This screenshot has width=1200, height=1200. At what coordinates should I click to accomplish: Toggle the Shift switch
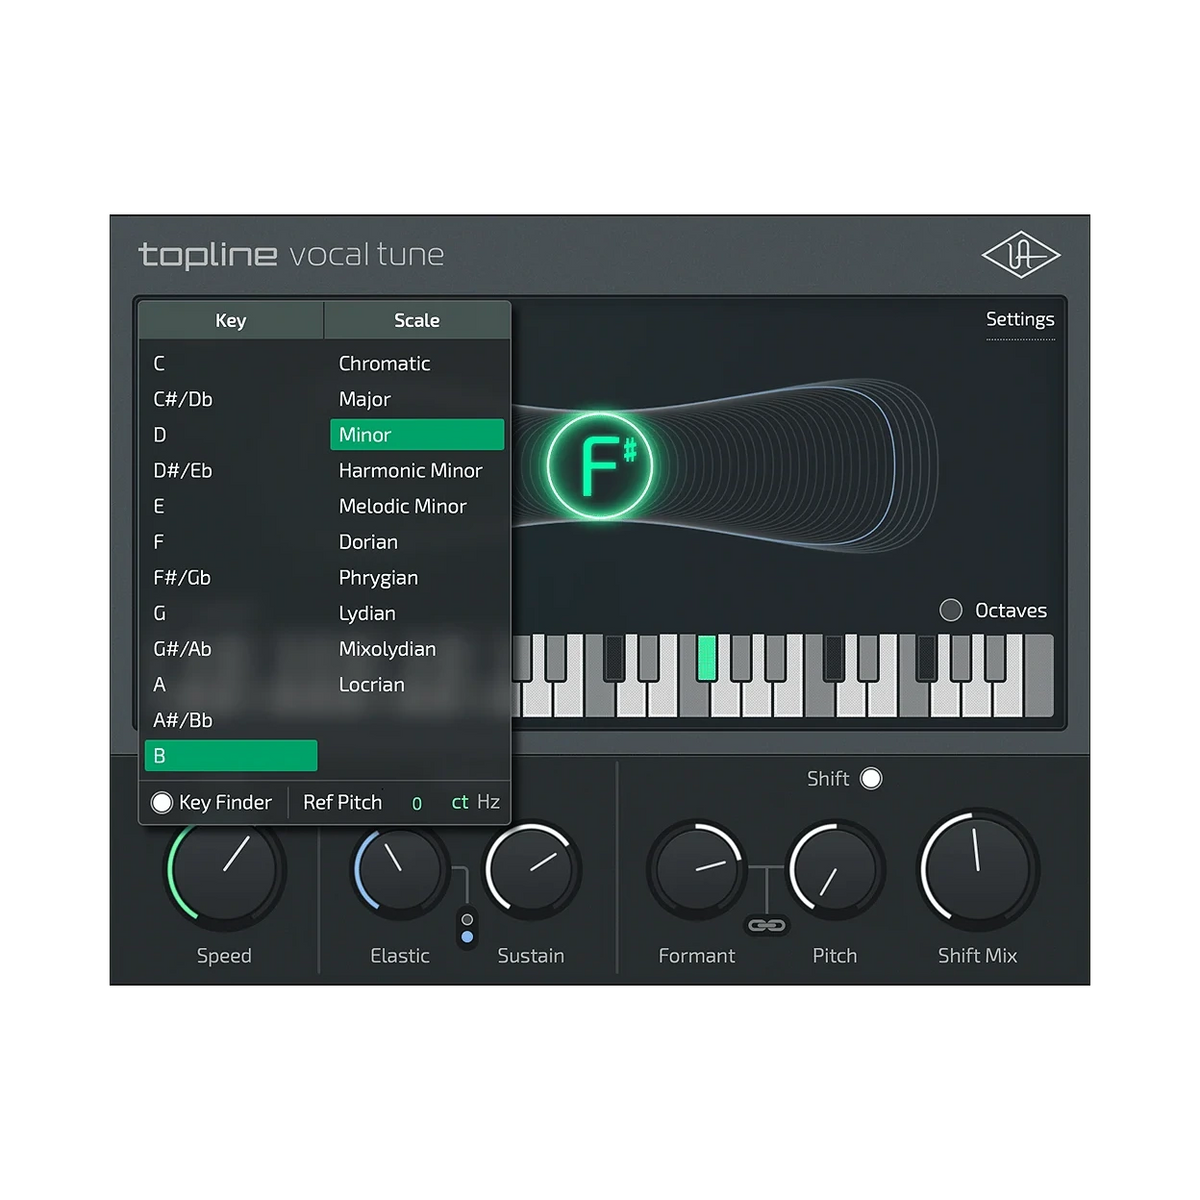click(871, 778)
